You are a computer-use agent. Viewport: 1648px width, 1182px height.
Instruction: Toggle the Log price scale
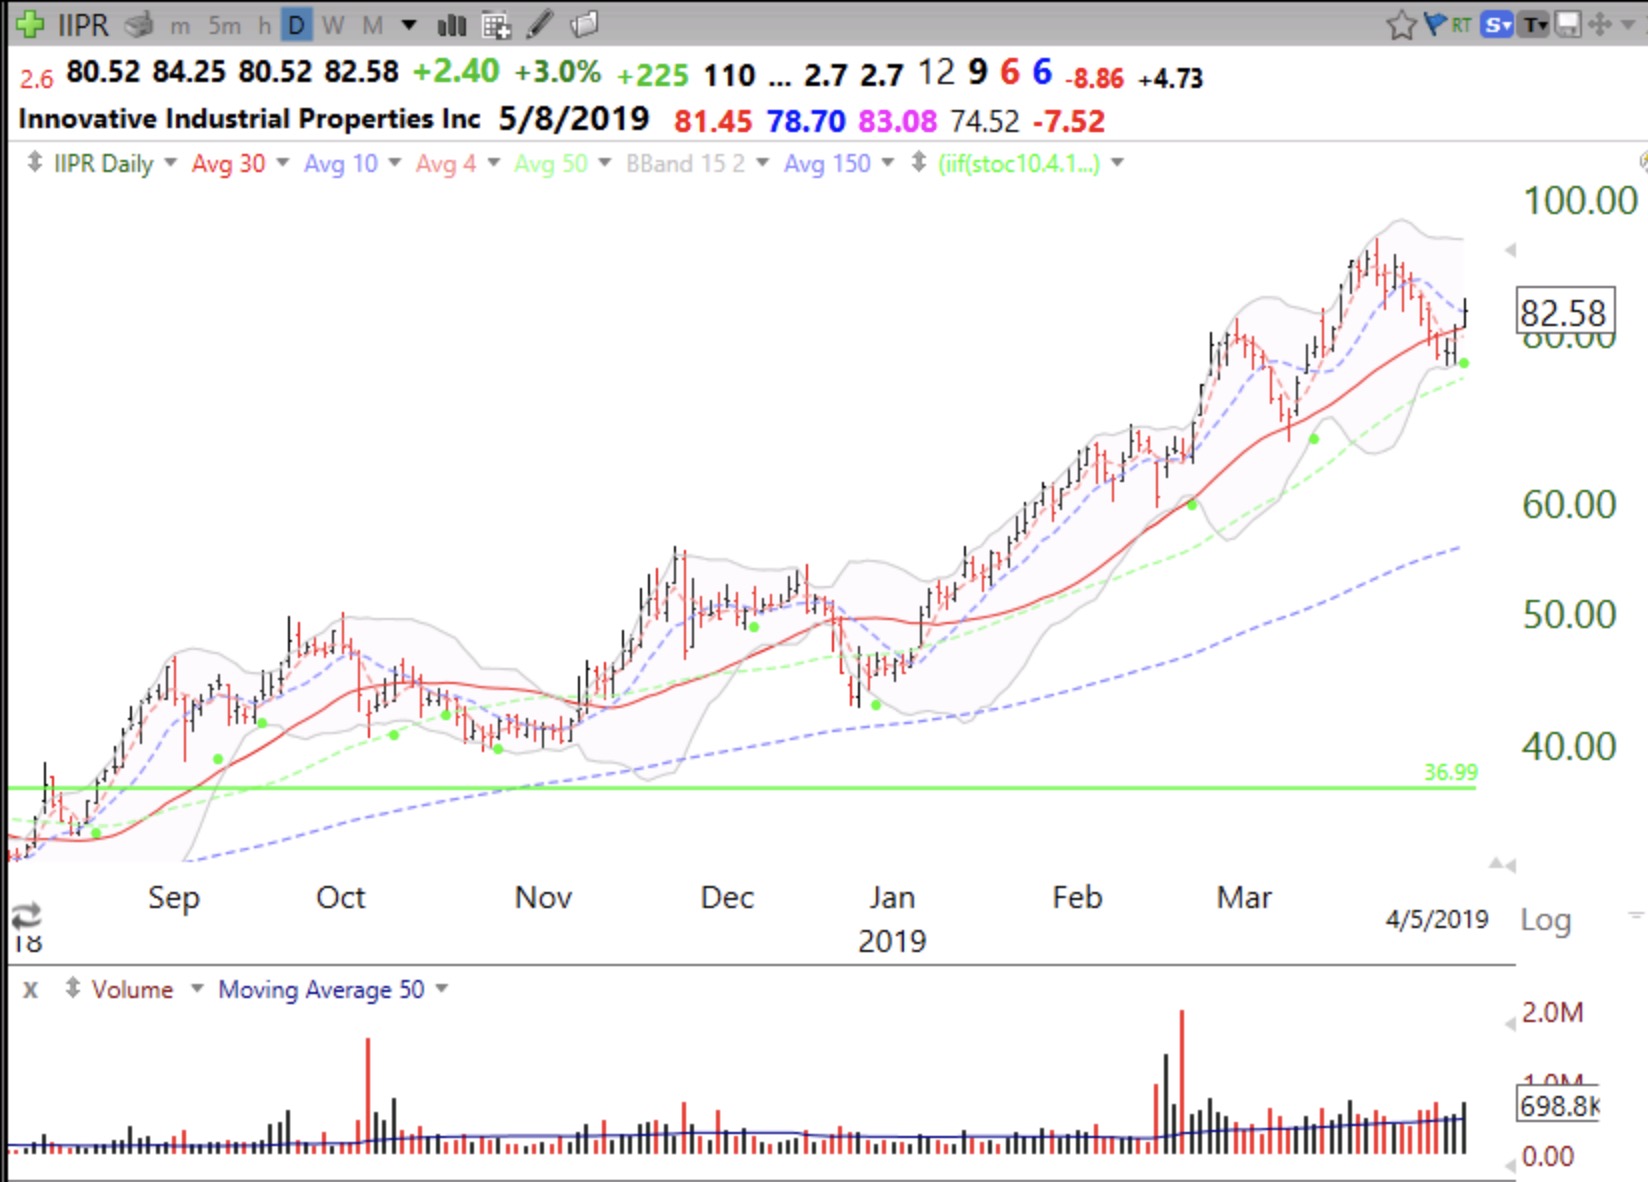tap(1545, 920)
